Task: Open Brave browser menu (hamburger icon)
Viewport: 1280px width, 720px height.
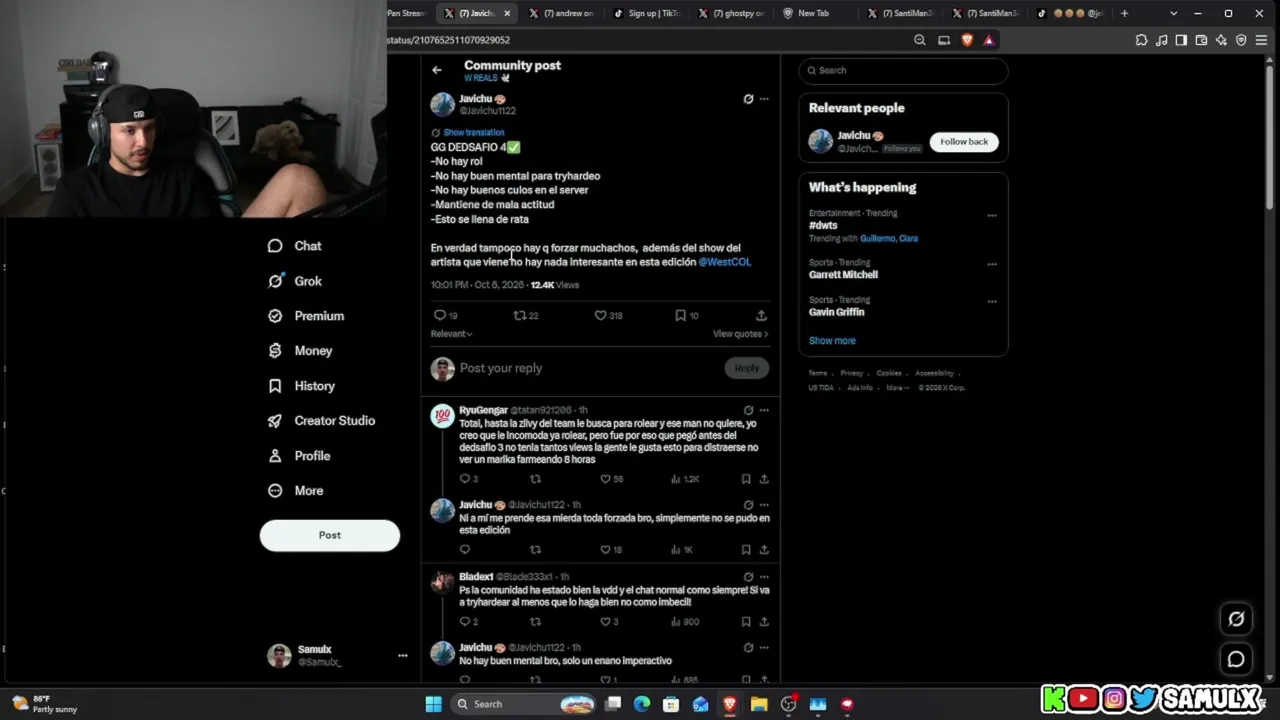Action: tap(1262, 40)
